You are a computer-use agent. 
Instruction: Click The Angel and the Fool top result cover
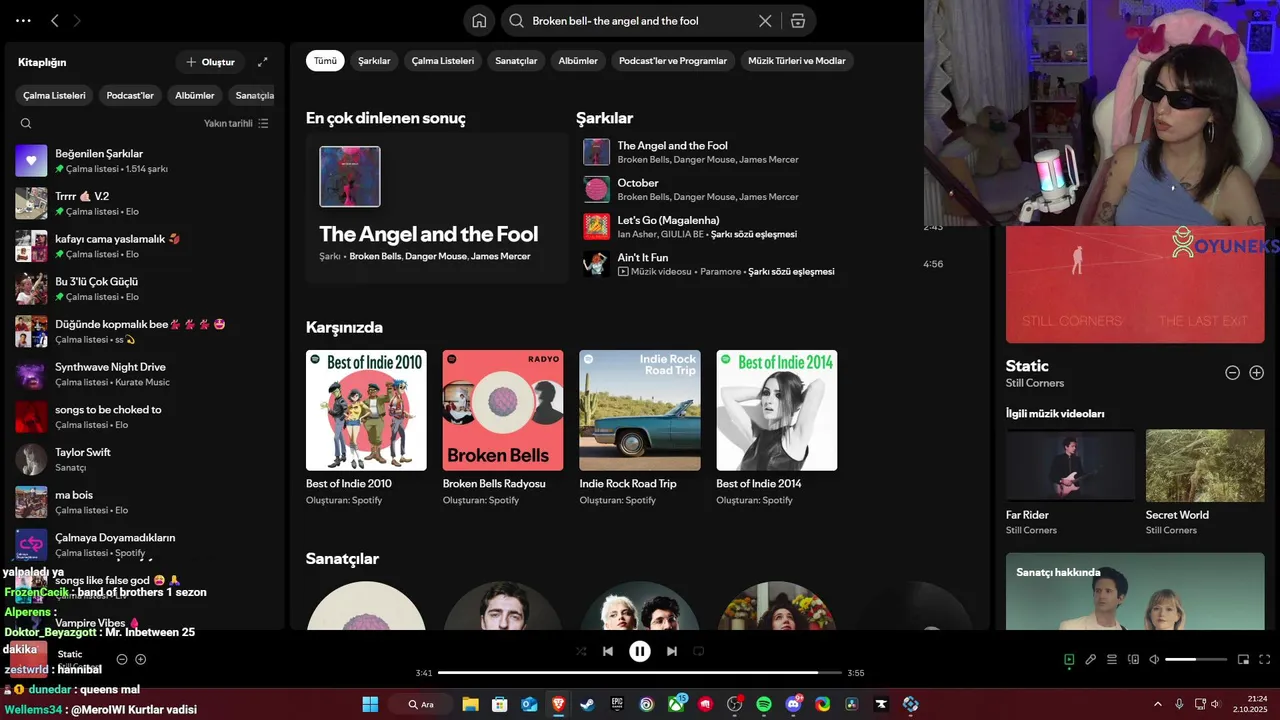coord(350,177)
